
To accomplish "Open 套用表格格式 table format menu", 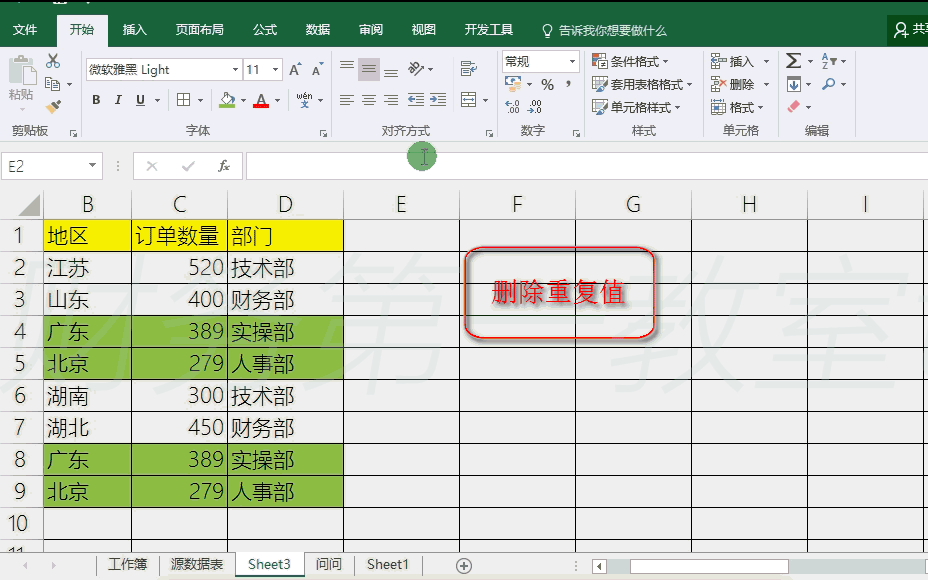I will click(x=642, y=85).
